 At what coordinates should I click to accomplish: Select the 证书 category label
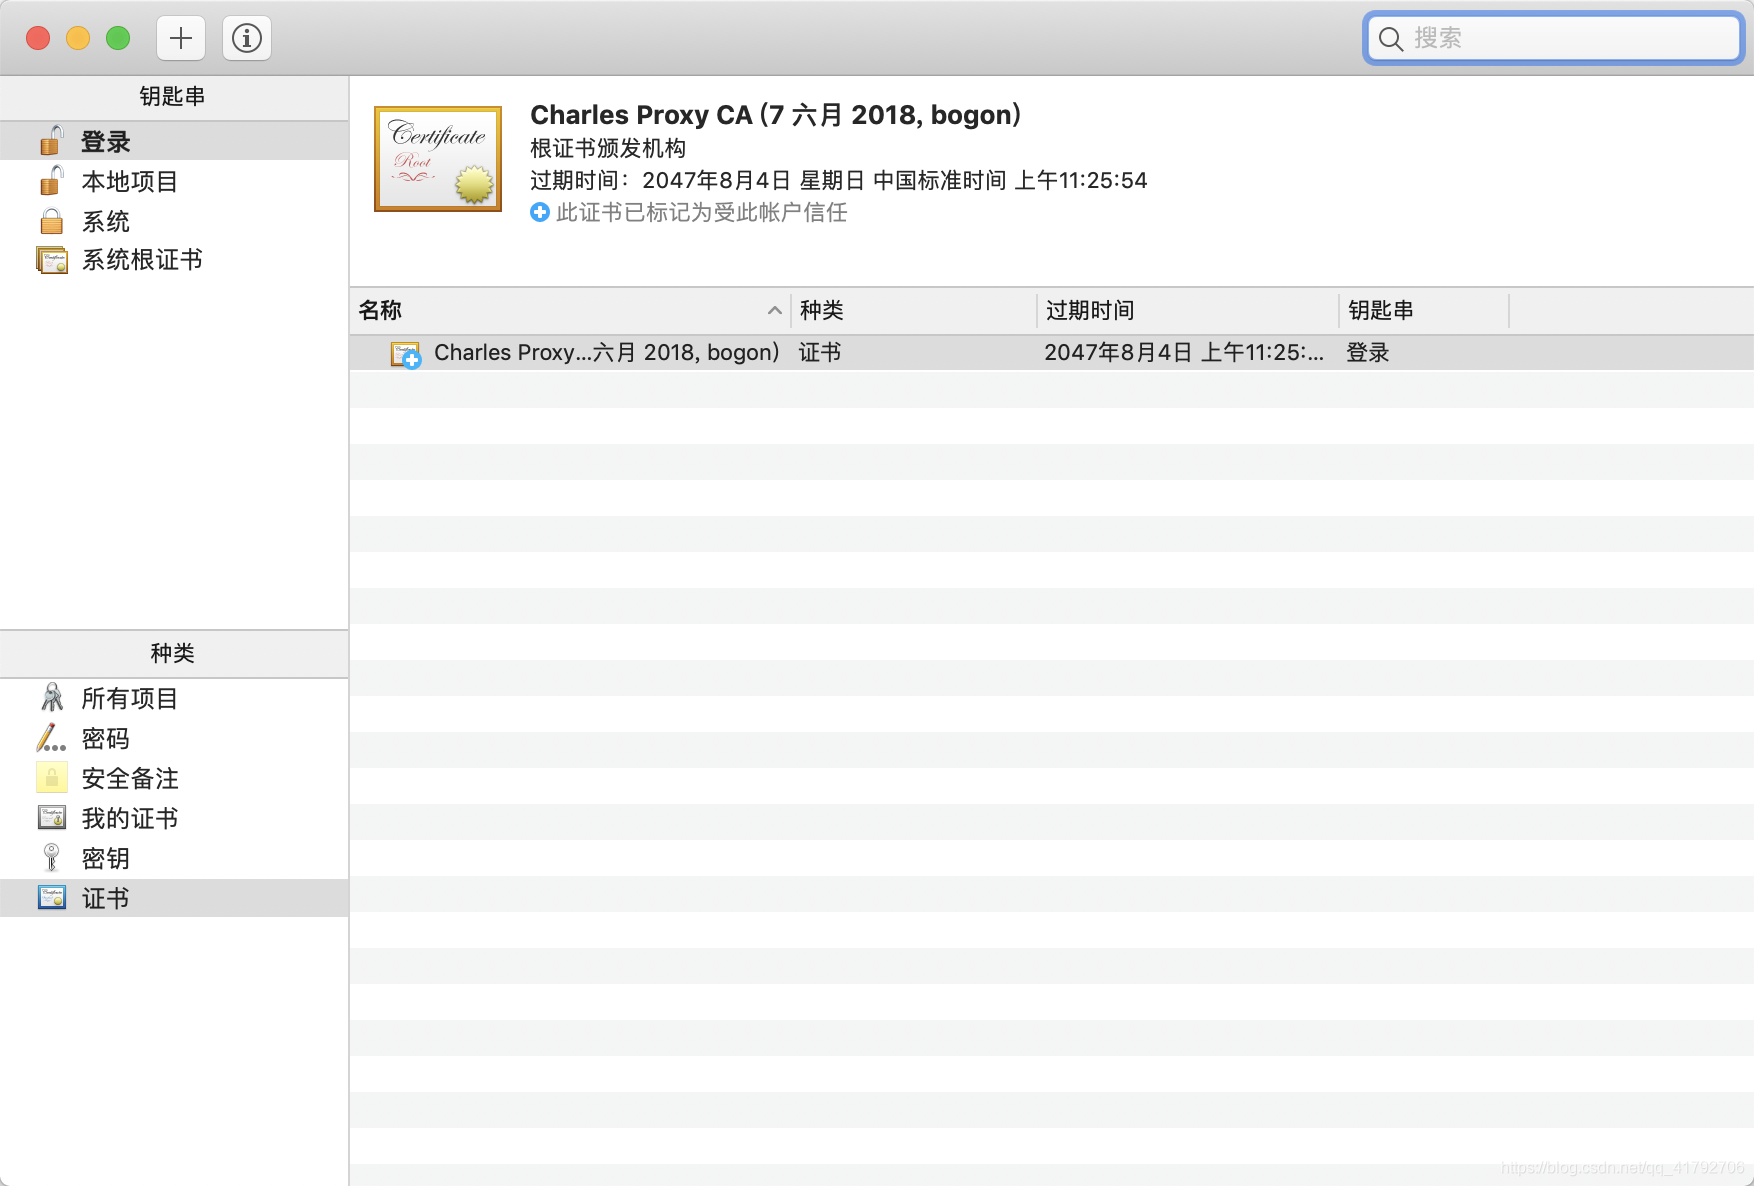point(106,898)
